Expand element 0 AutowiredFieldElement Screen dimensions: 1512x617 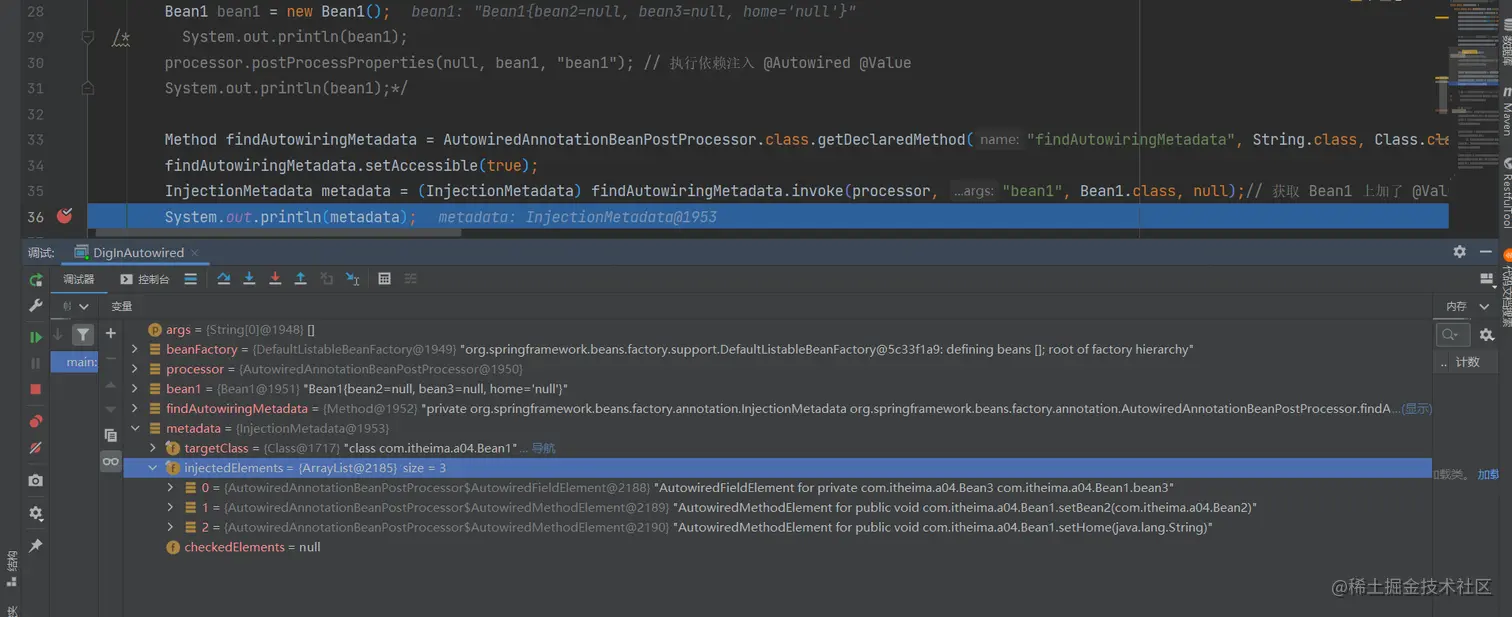tap(171, 488)
